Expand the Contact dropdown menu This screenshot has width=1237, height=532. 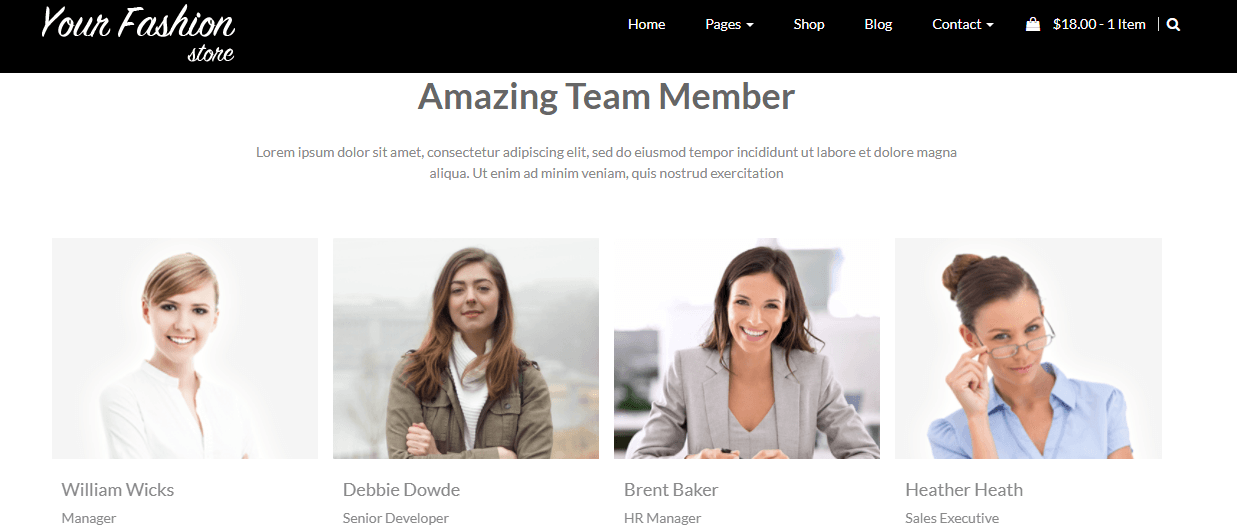[963, 25]
